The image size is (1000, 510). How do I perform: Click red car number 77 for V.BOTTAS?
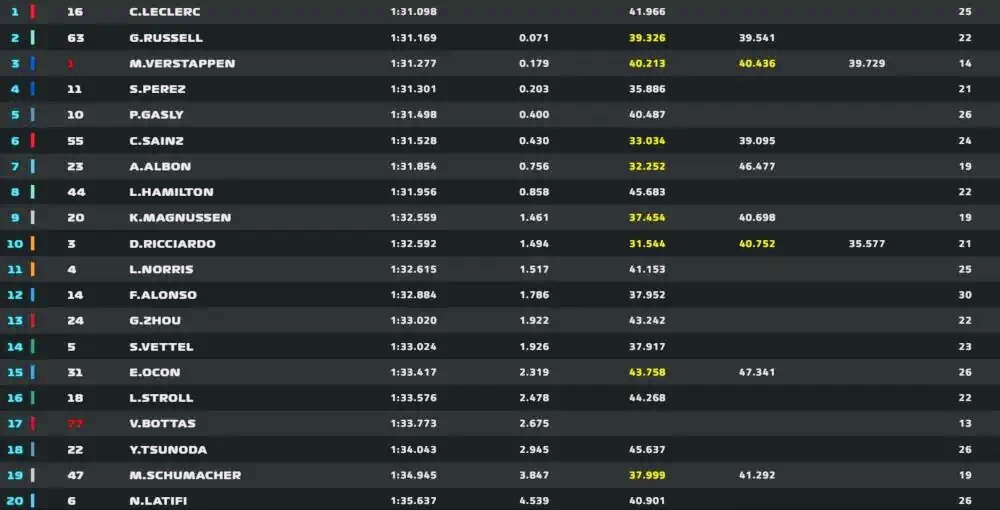[x=75, y=423]
